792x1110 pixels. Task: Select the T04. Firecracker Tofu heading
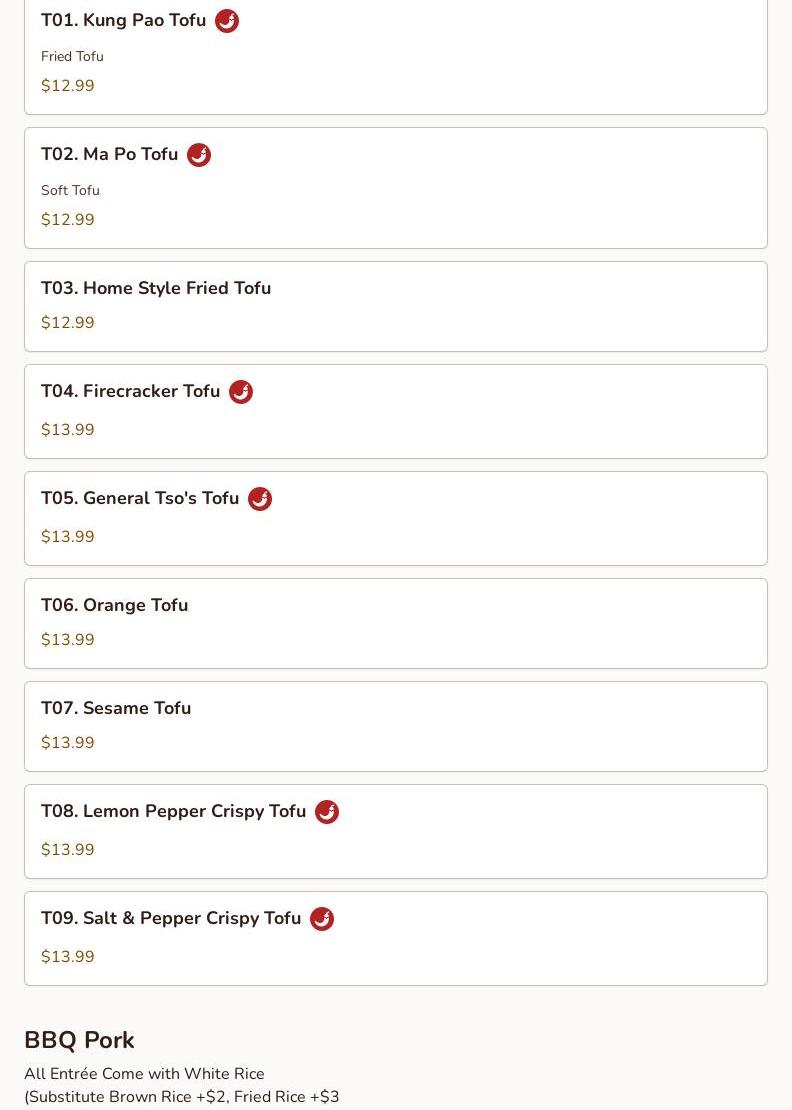[x=131, y=391]
